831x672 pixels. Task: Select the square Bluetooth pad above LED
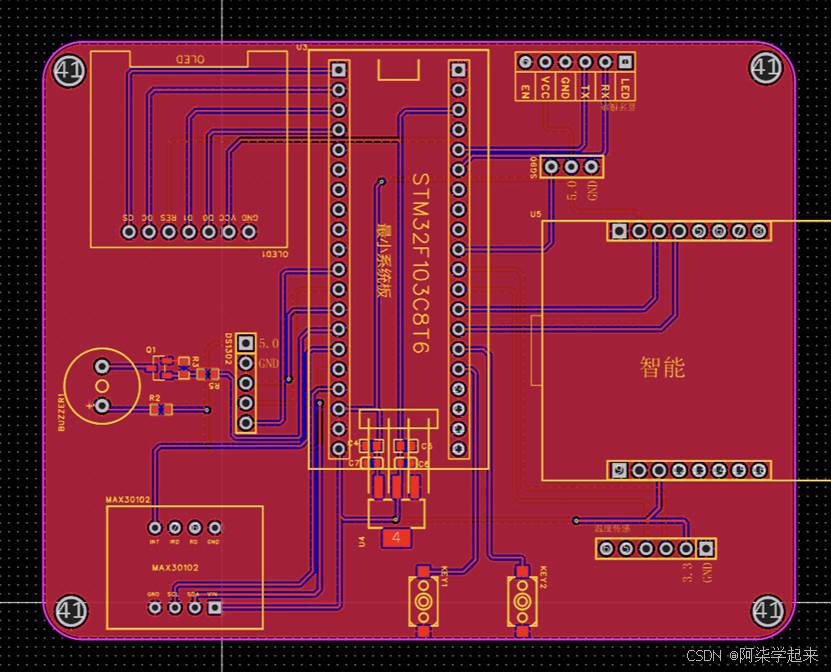point(625,62)
